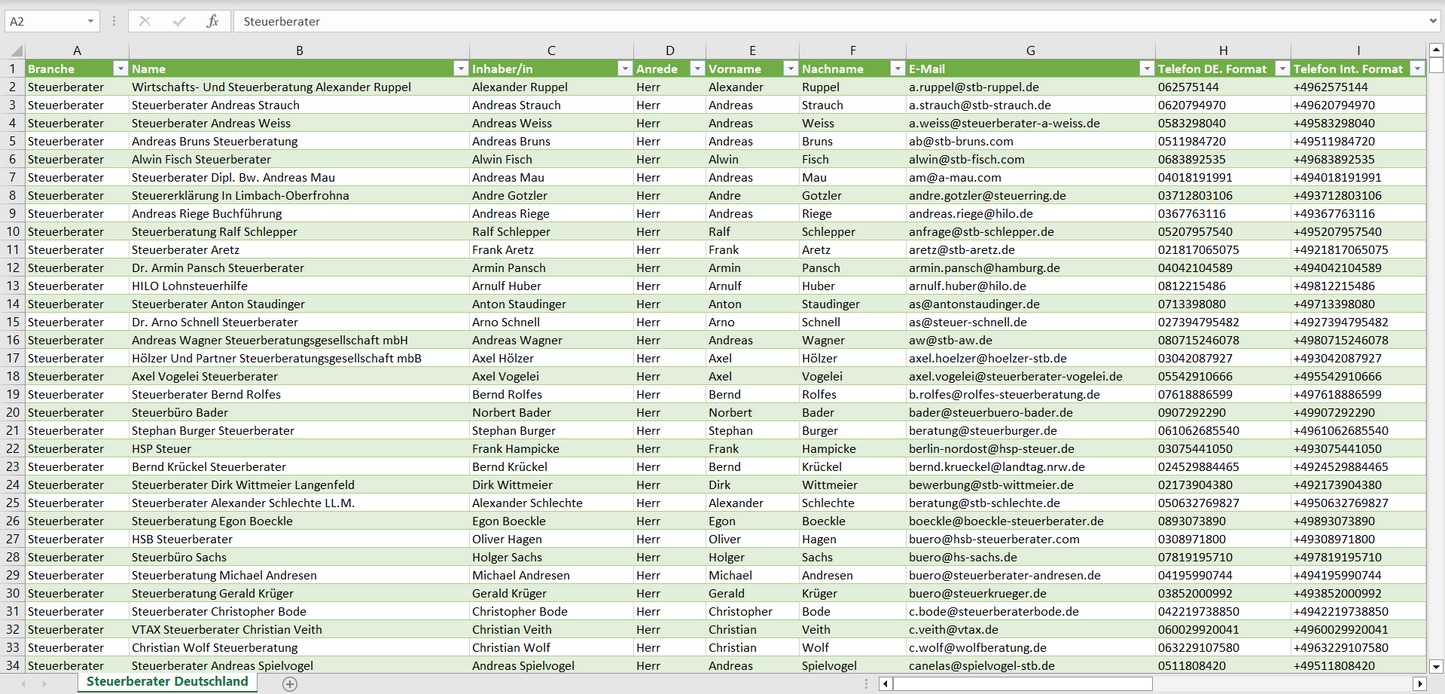Click the Enter checkmark formula bar icon

coord(179,21)
